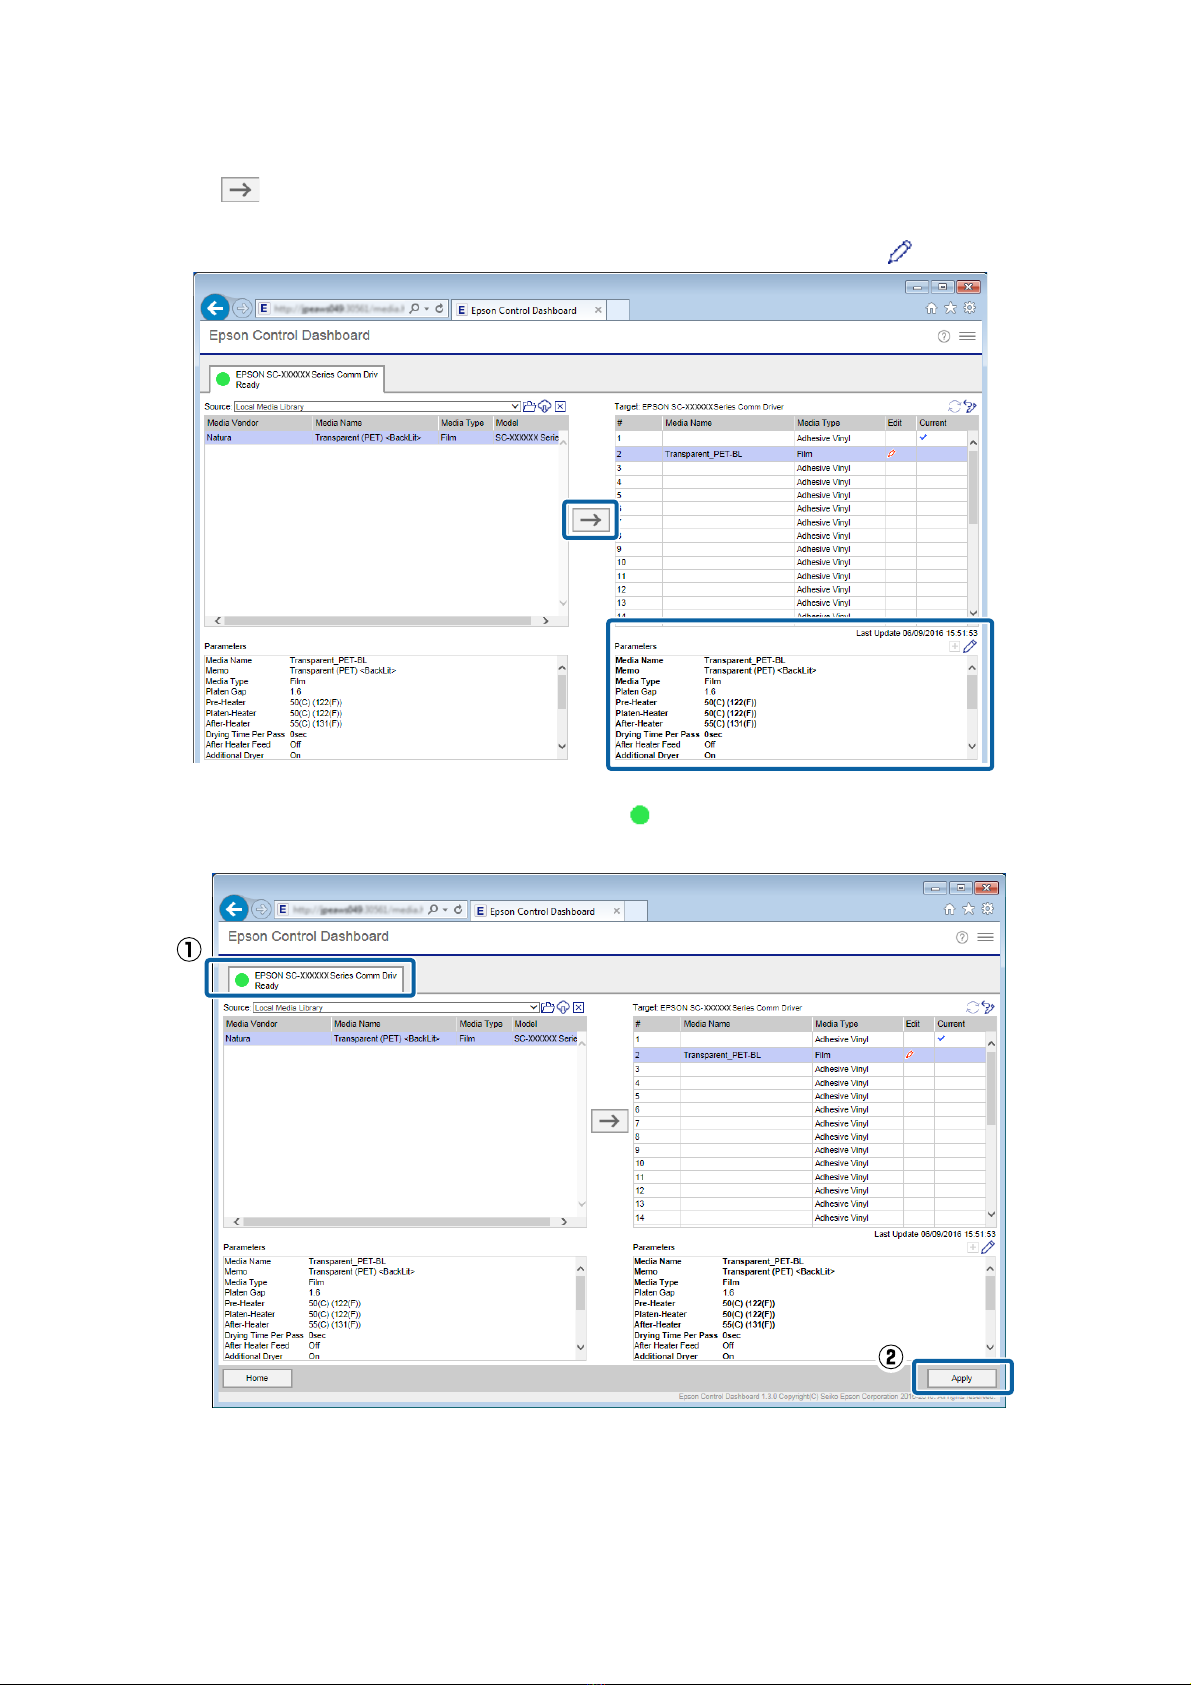Viewport: 1191px width, 1685px height.
Task: Select target row Transparent_PET-BL in upper window
Action: pyautogui.click(x=790, y=454)
